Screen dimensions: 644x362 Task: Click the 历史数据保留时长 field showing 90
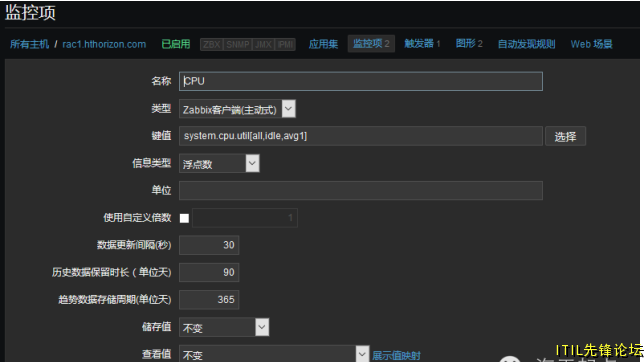pyautogui.click(x=209, y=272)
